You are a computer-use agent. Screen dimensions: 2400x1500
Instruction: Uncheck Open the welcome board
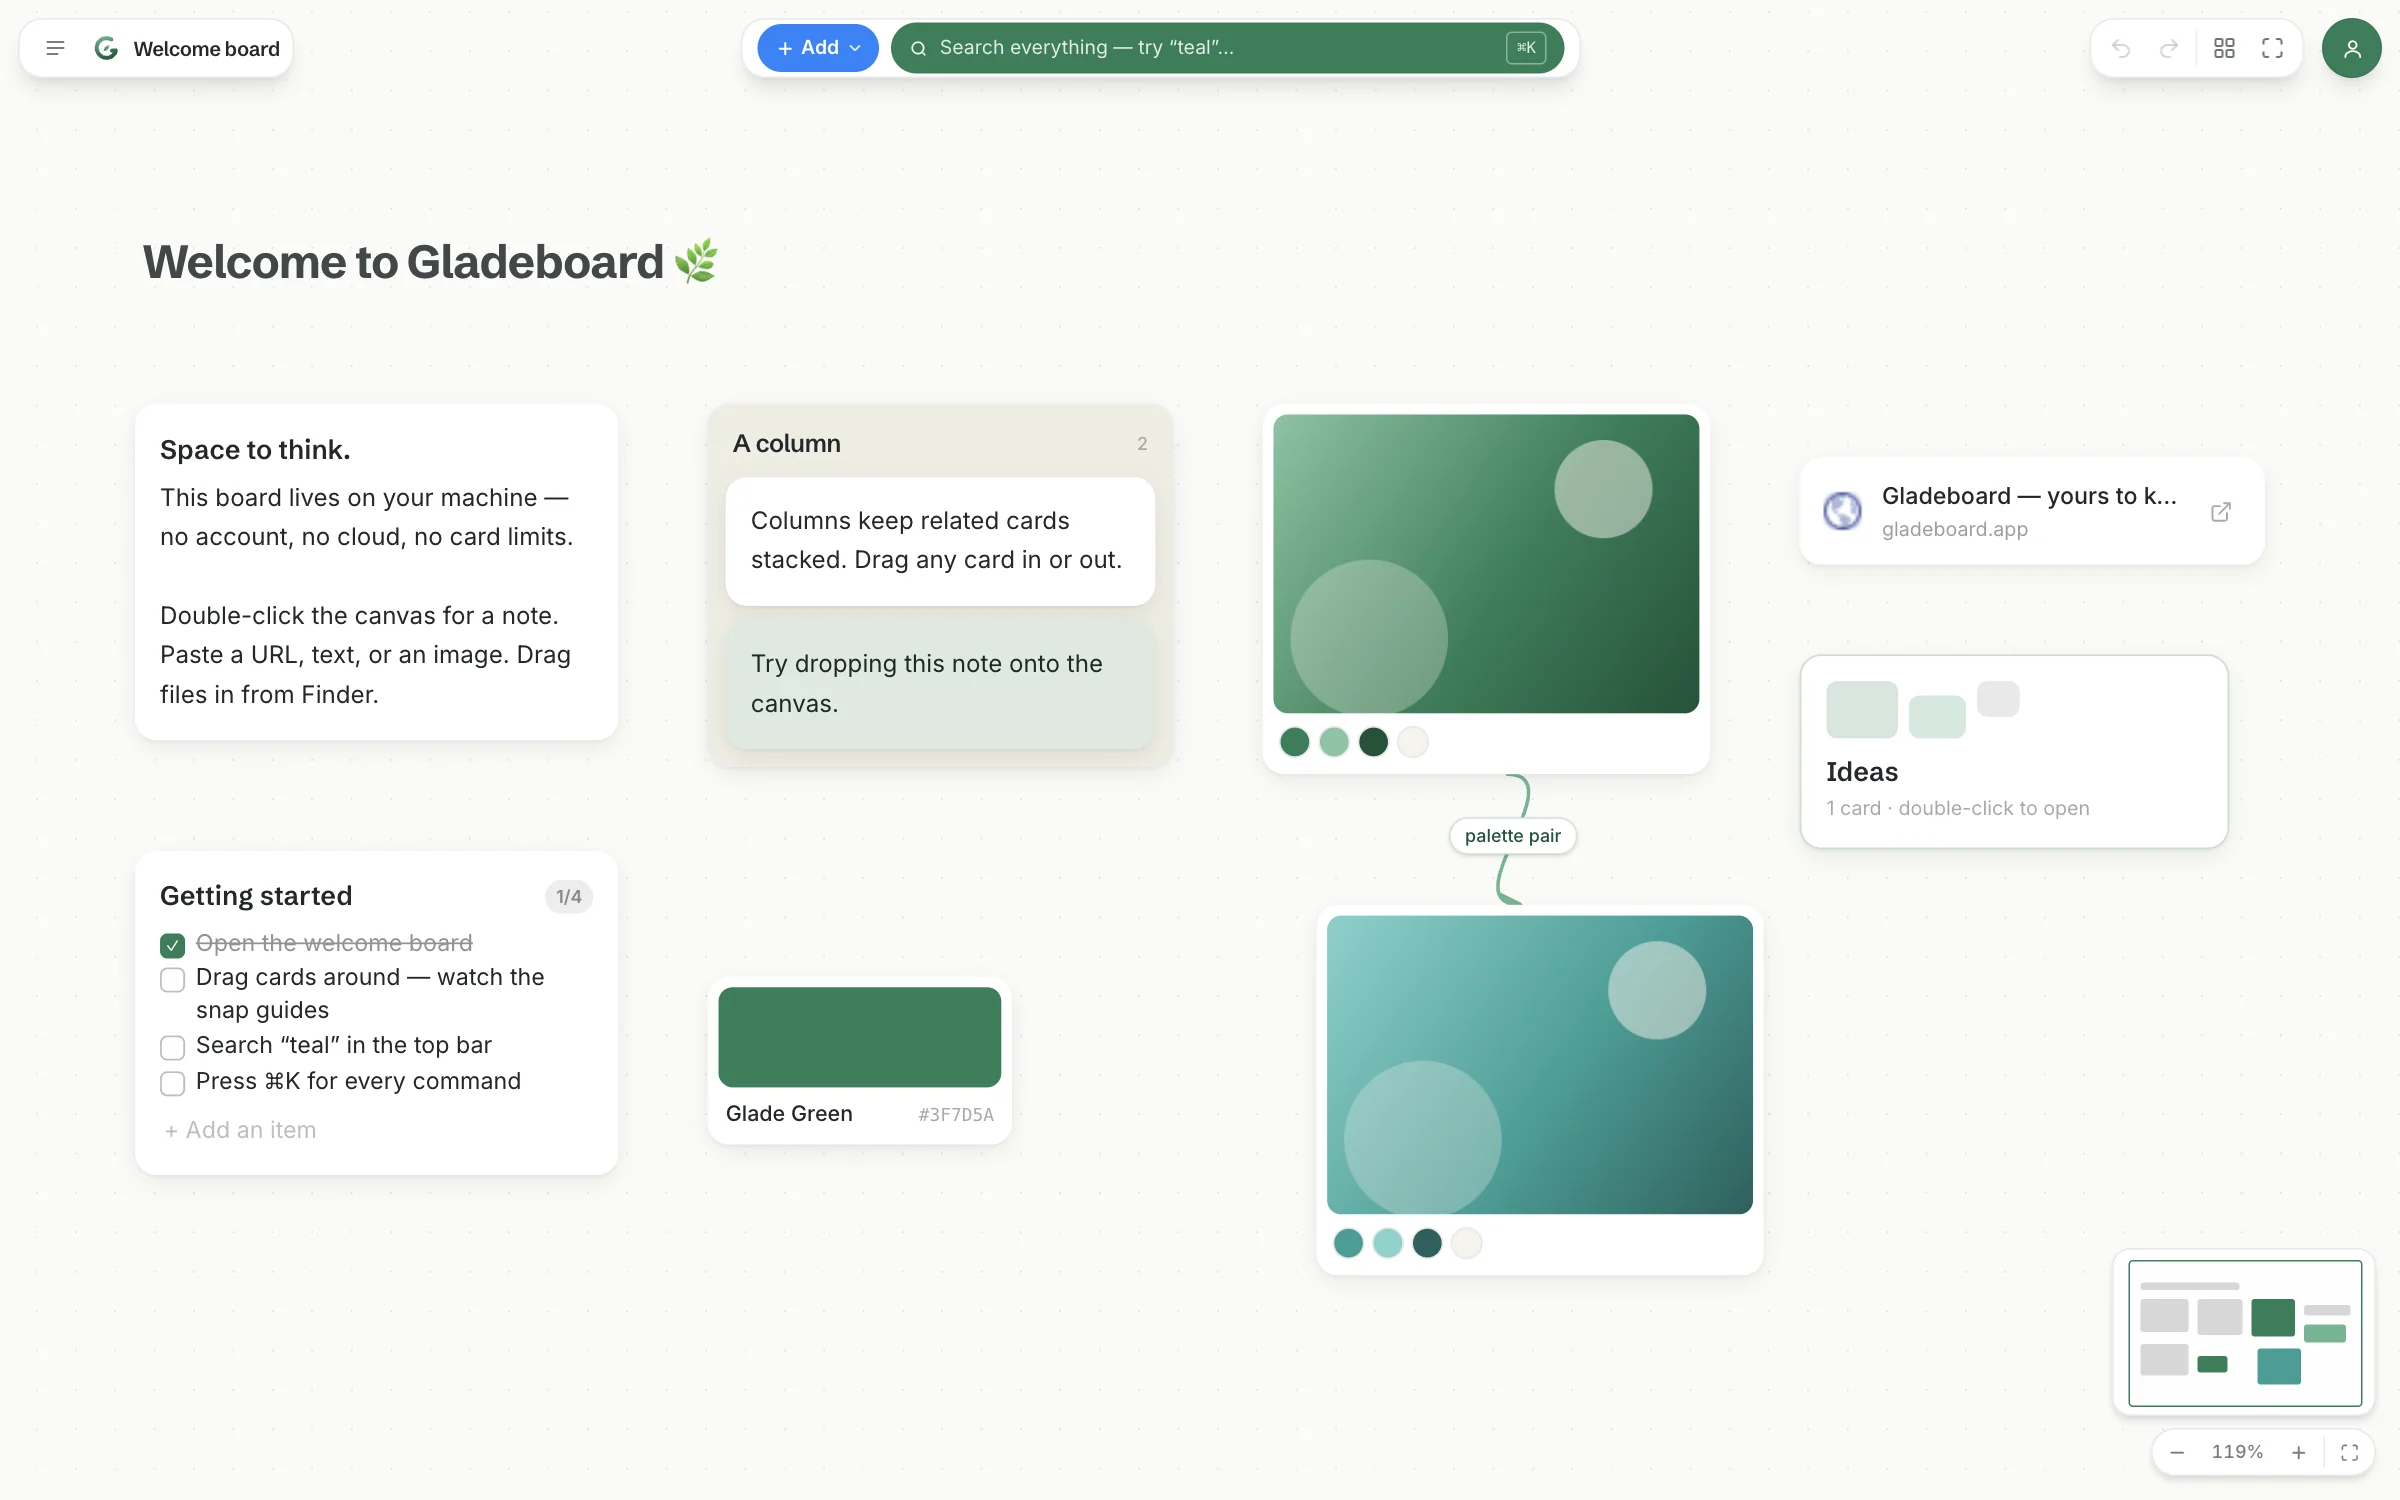pyautogui.click(x=172, y=945)
